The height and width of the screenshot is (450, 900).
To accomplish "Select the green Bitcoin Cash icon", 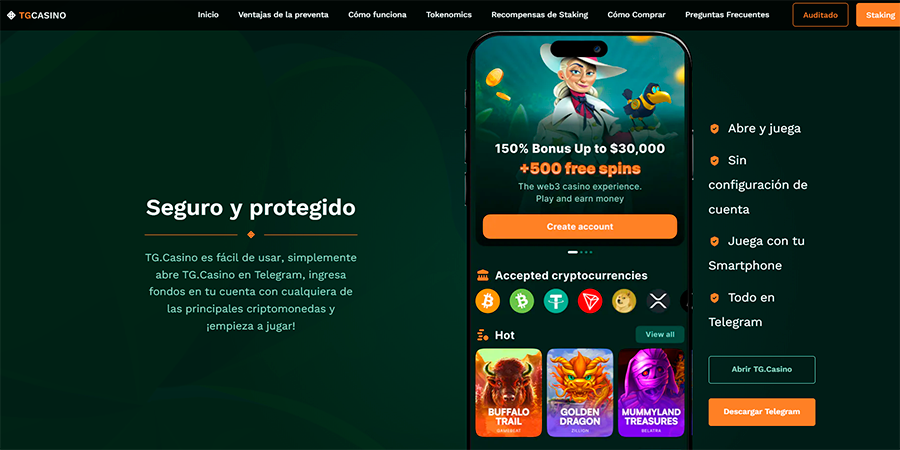I will (522, 301).
